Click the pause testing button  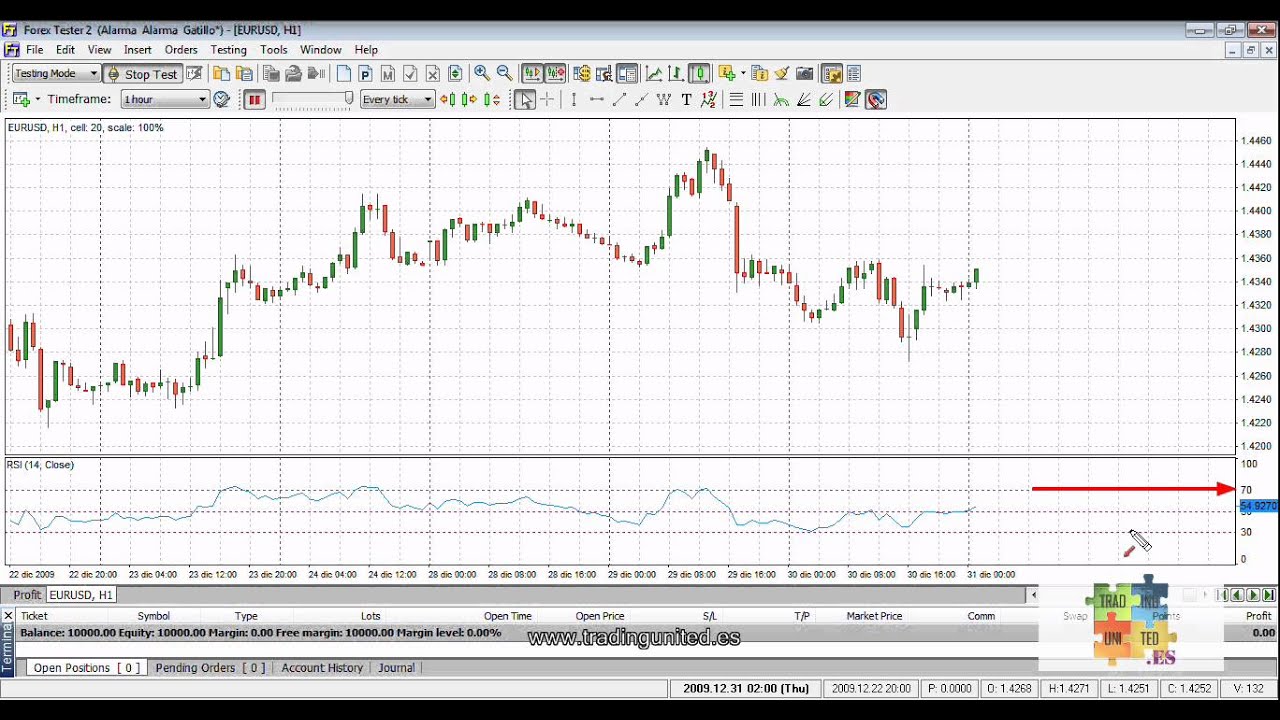point(255,99)
